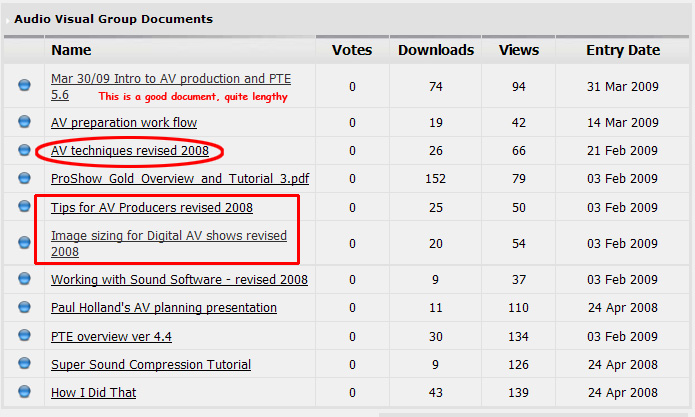
Task: Open Image sizing for Digital AV shows link
Action: (168, 237)
